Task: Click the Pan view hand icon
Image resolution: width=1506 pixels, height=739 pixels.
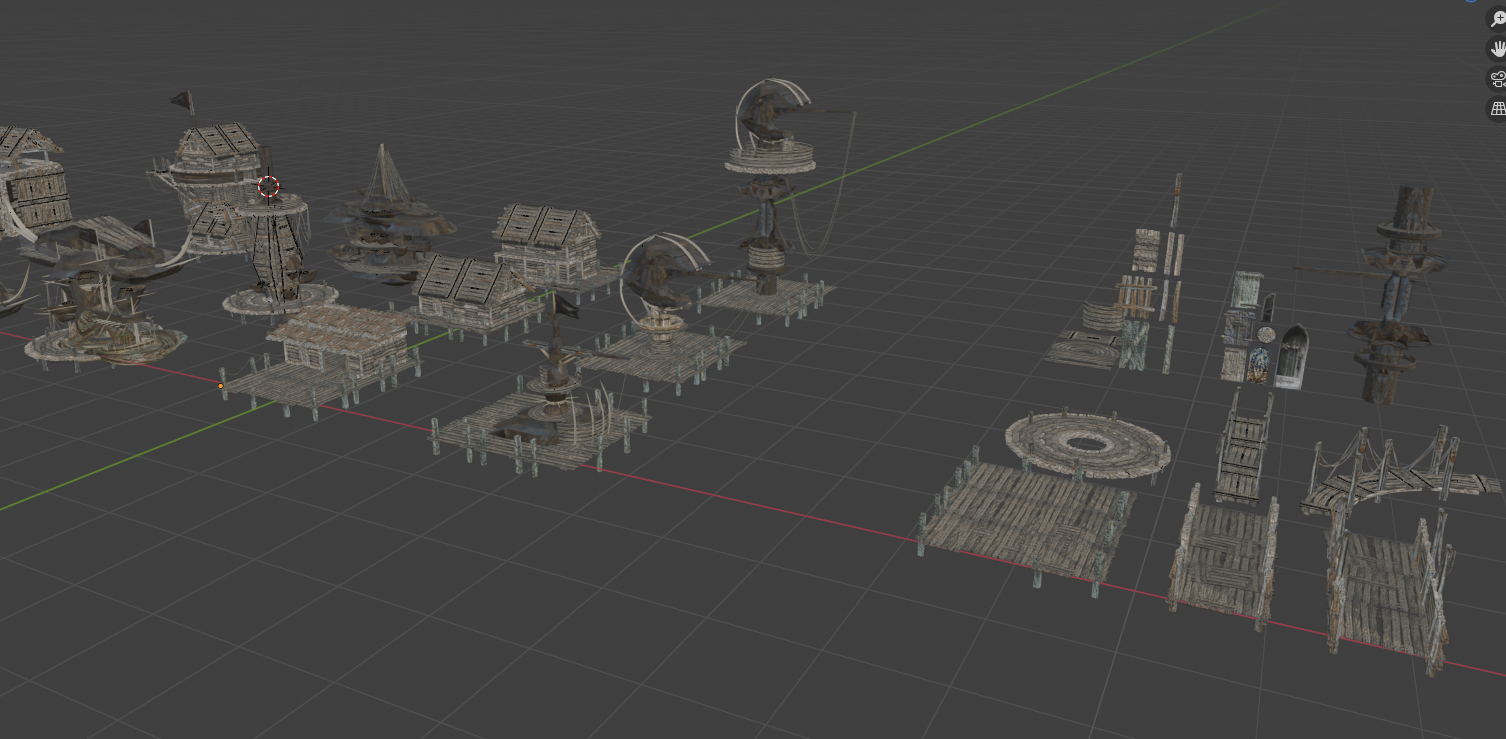Action: [x=1497, y=48]
